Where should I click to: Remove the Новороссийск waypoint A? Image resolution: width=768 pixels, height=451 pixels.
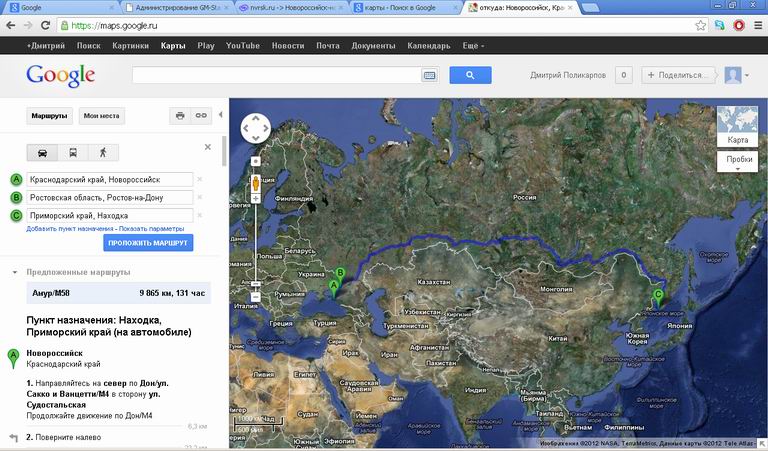pos(200,179)
